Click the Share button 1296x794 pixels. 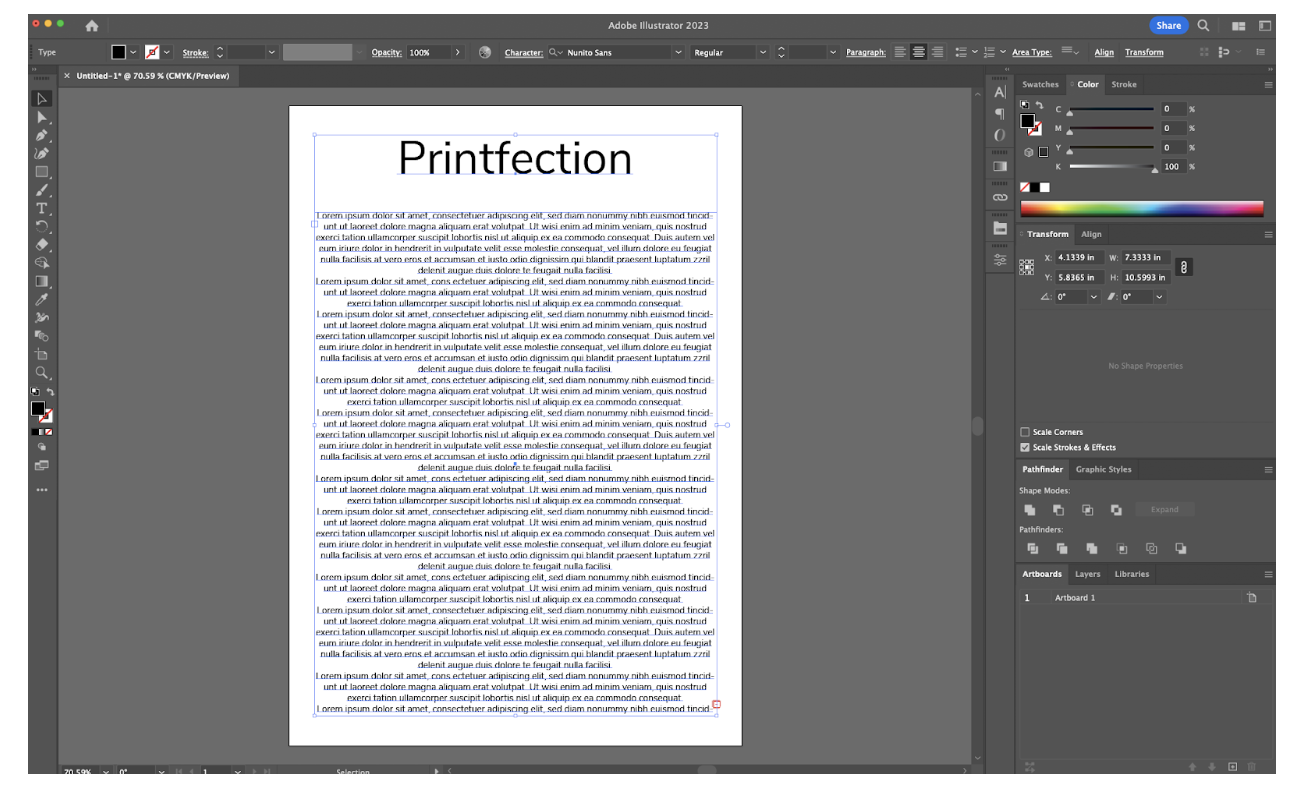click(1168, 26)
